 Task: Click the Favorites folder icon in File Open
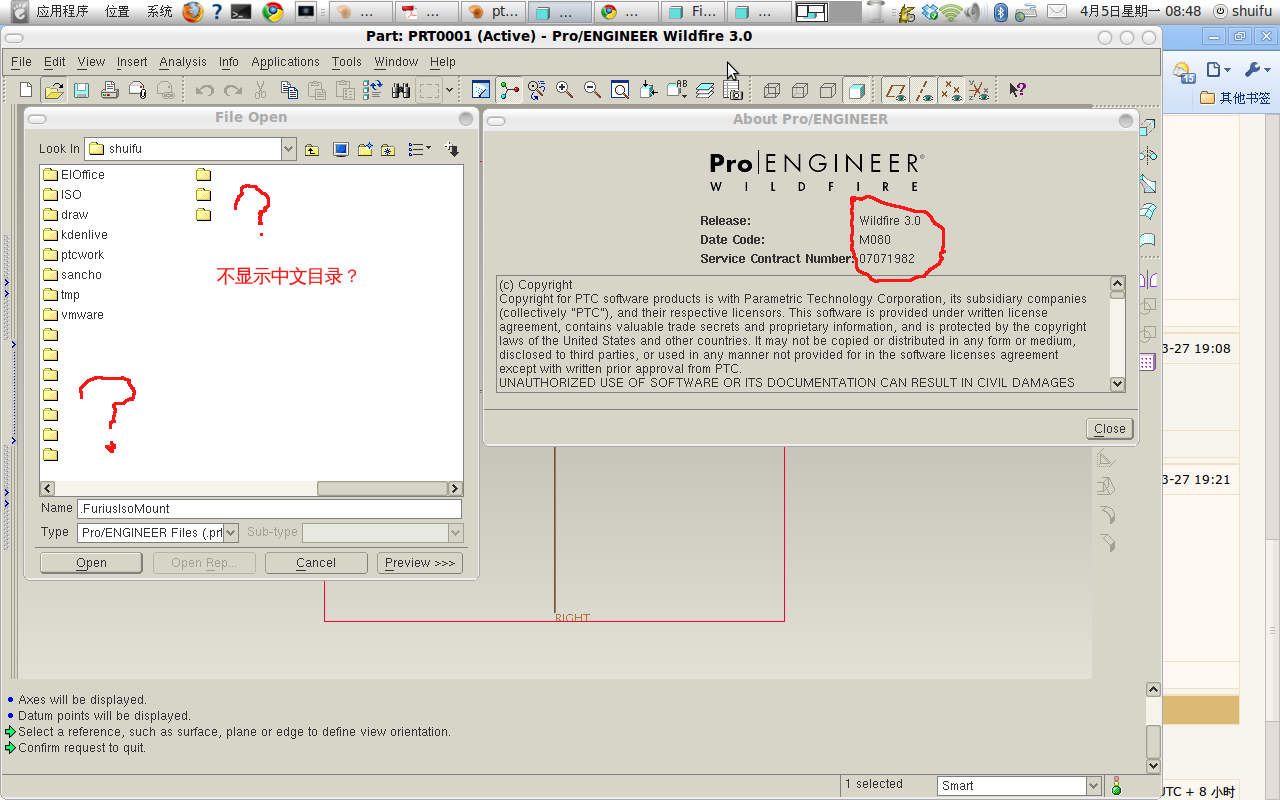[388, 150]
